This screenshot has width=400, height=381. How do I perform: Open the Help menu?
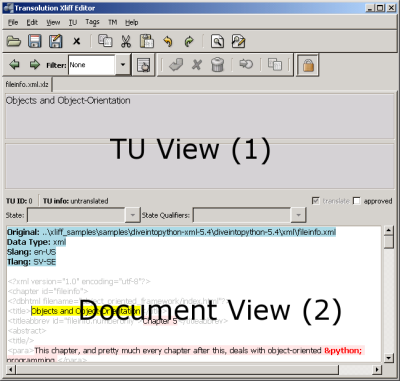click(132, 22)
